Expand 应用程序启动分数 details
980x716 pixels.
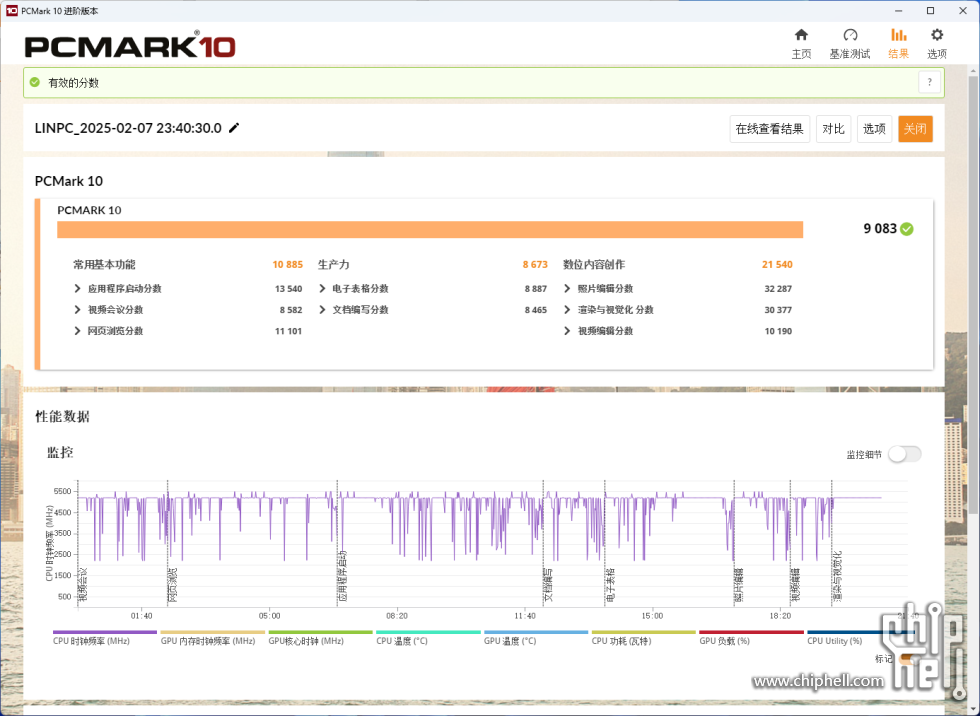coord(77,289)
